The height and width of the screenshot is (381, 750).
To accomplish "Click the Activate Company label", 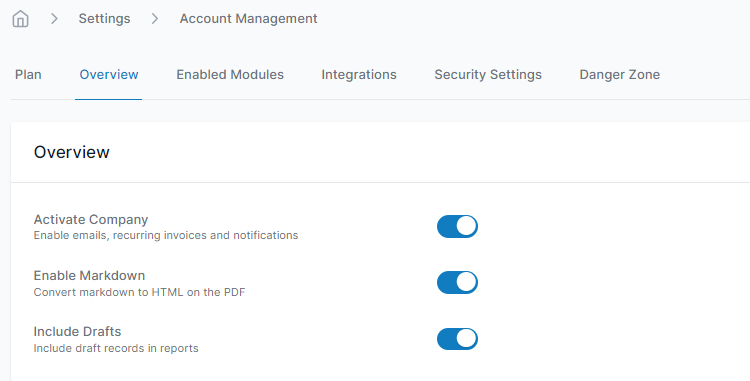I will point(91,219).
